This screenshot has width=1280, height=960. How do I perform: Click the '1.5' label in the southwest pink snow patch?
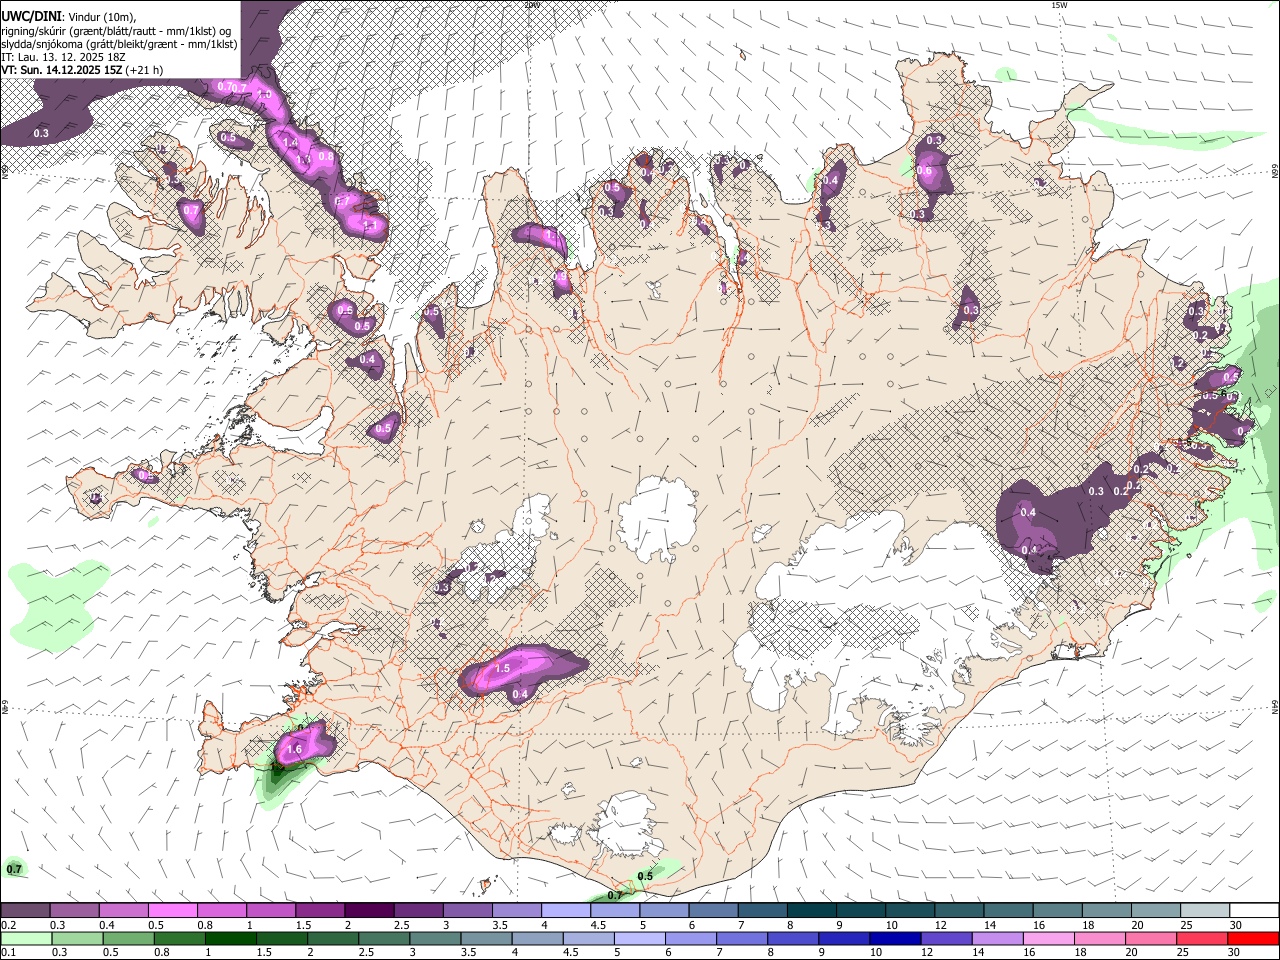(503, 668)
